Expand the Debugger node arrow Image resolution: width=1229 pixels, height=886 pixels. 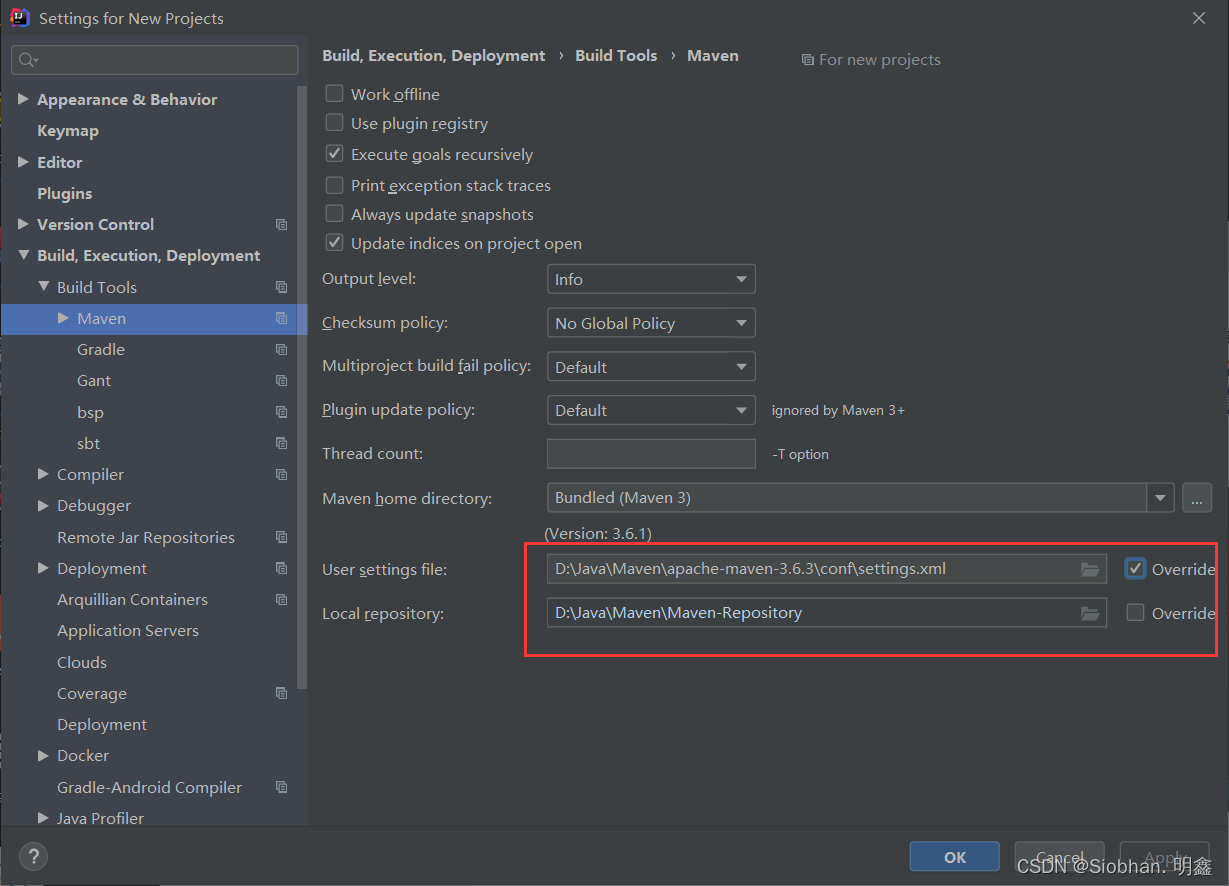pos(43,506)
